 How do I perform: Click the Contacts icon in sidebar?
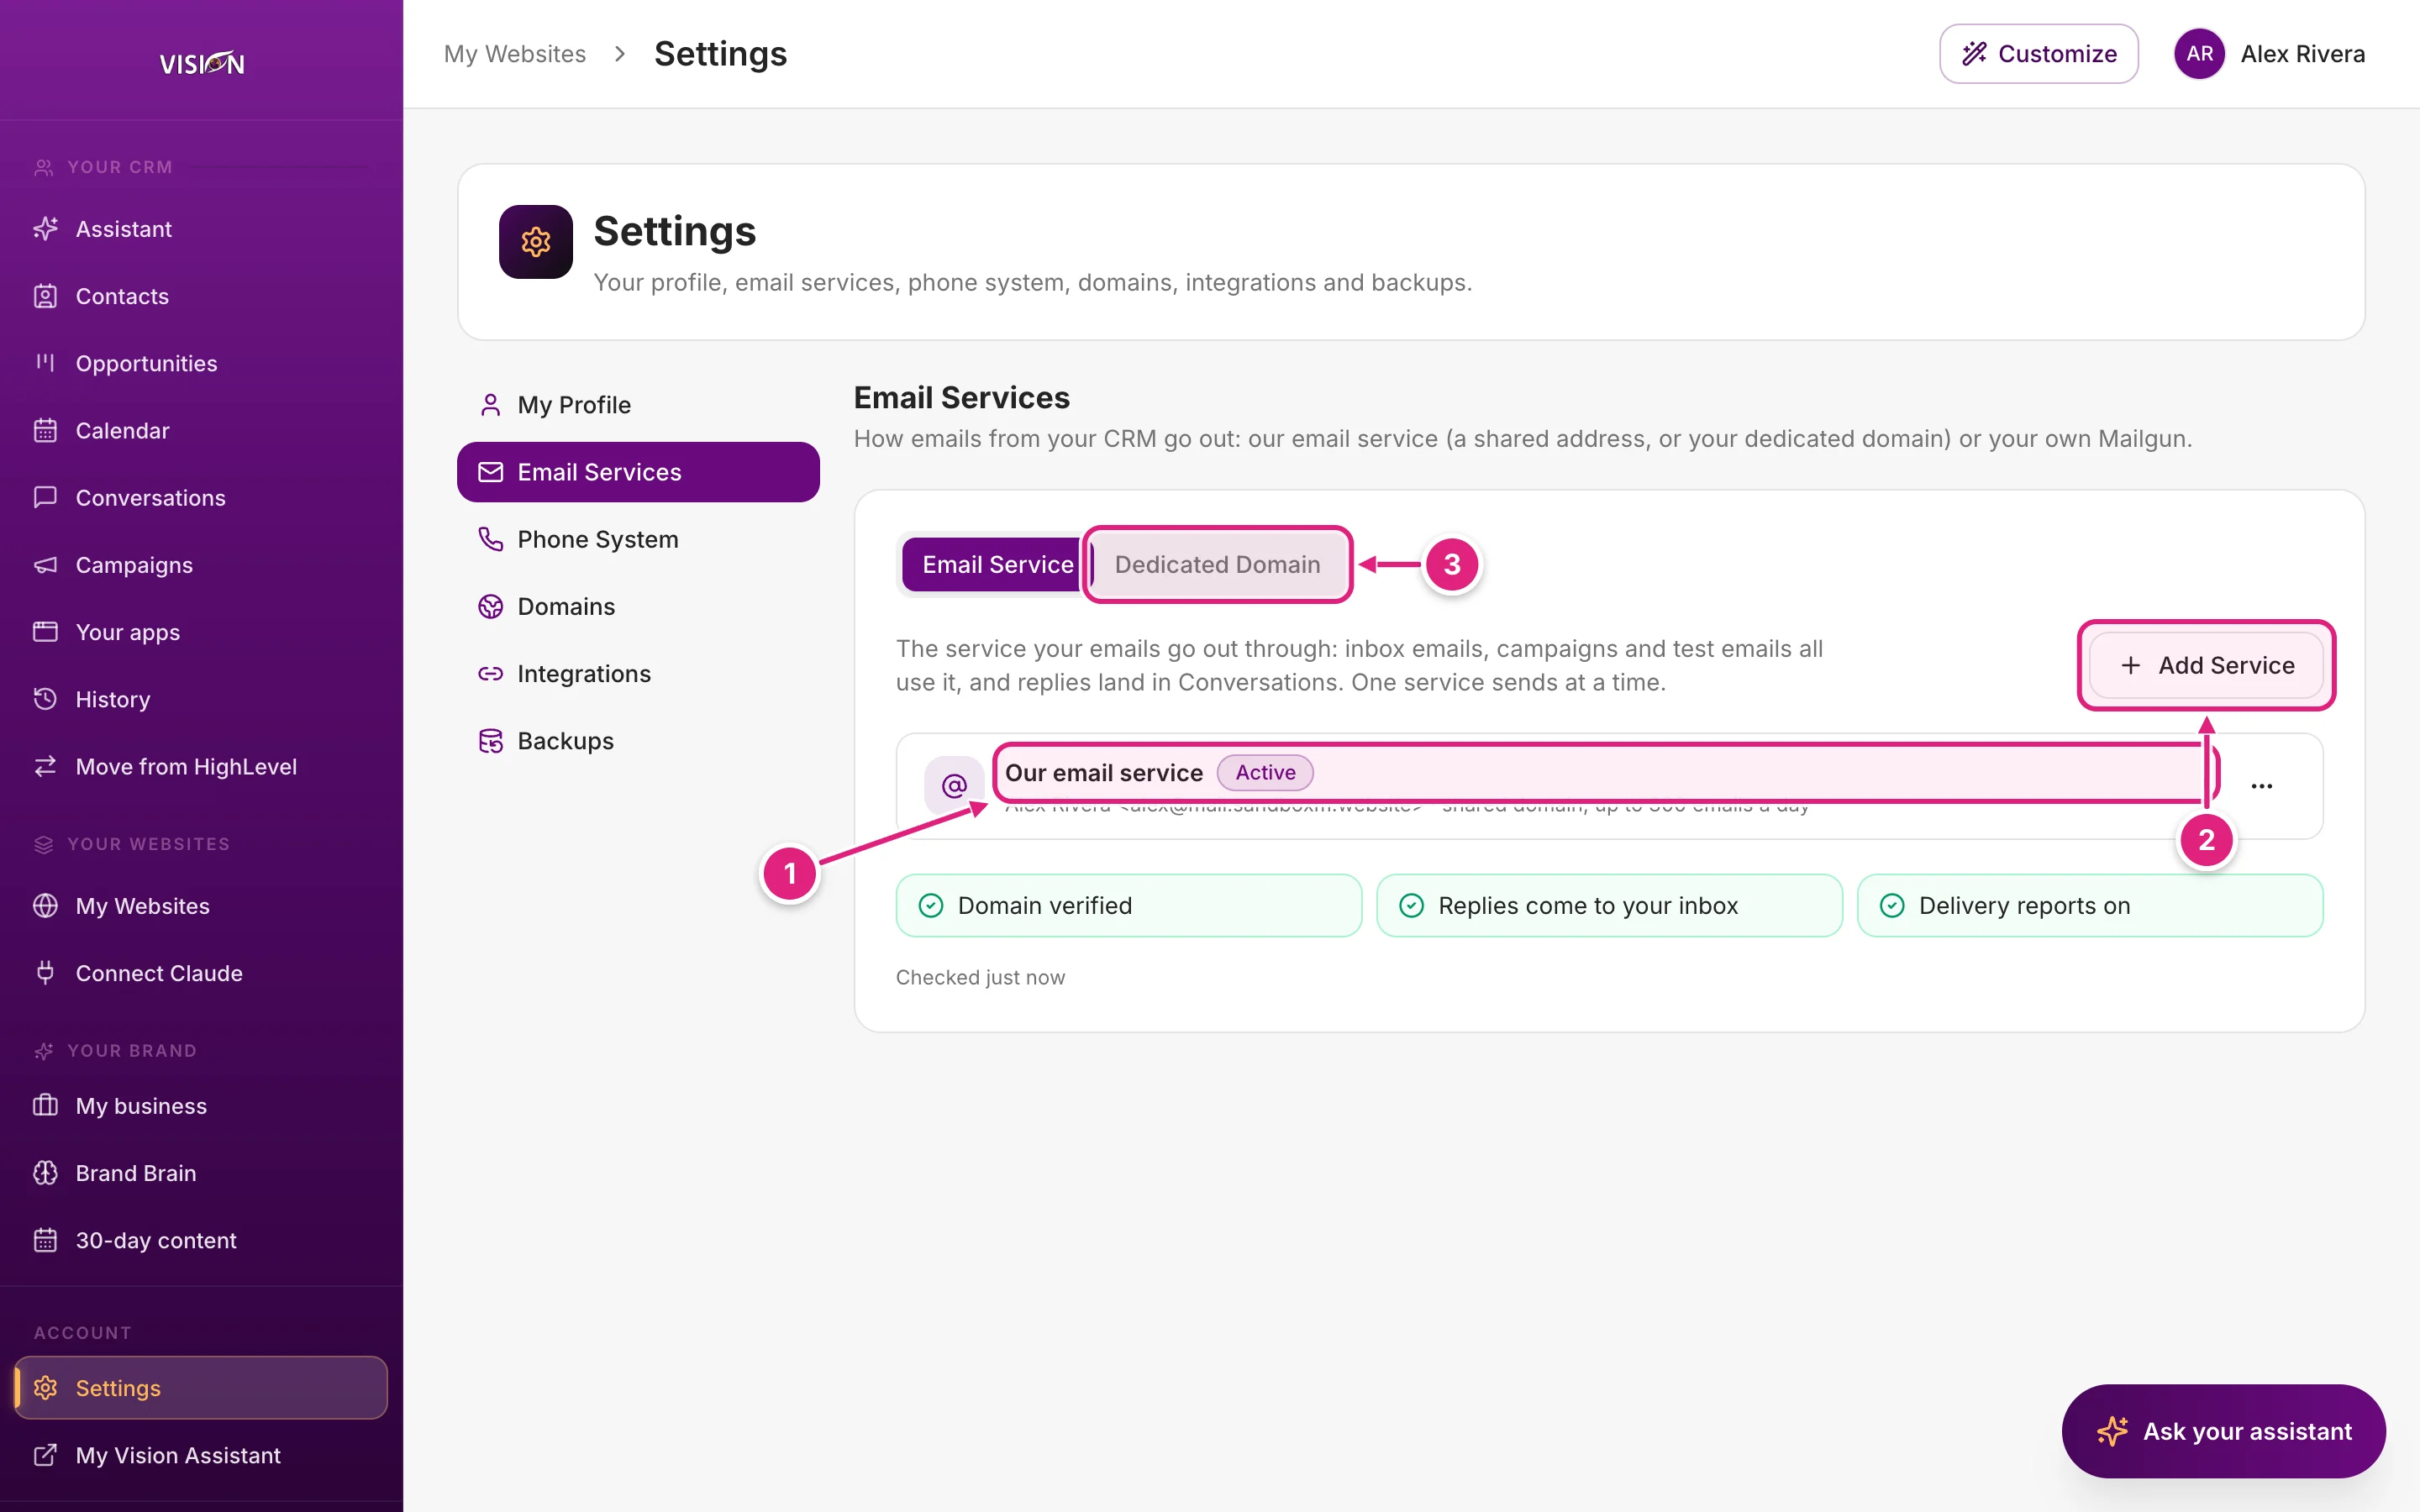(45, 296)
